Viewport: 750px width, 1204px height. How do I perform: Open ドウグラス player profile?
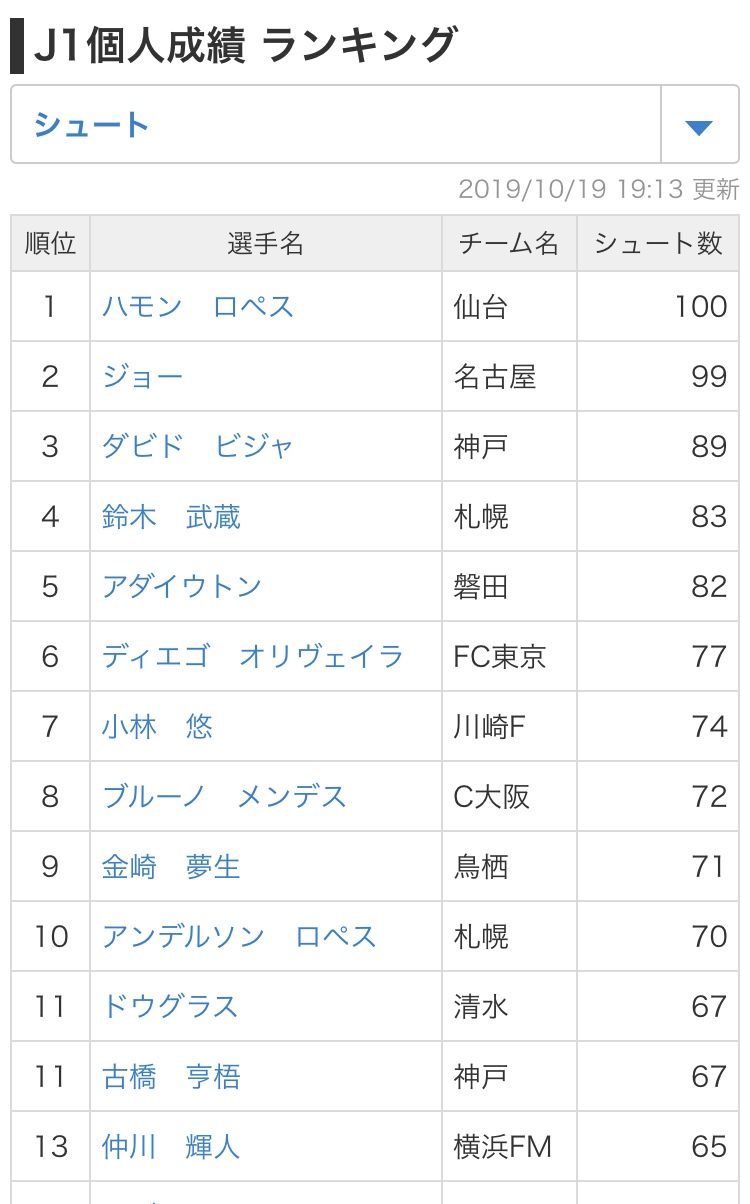(x=170, y=1006)
